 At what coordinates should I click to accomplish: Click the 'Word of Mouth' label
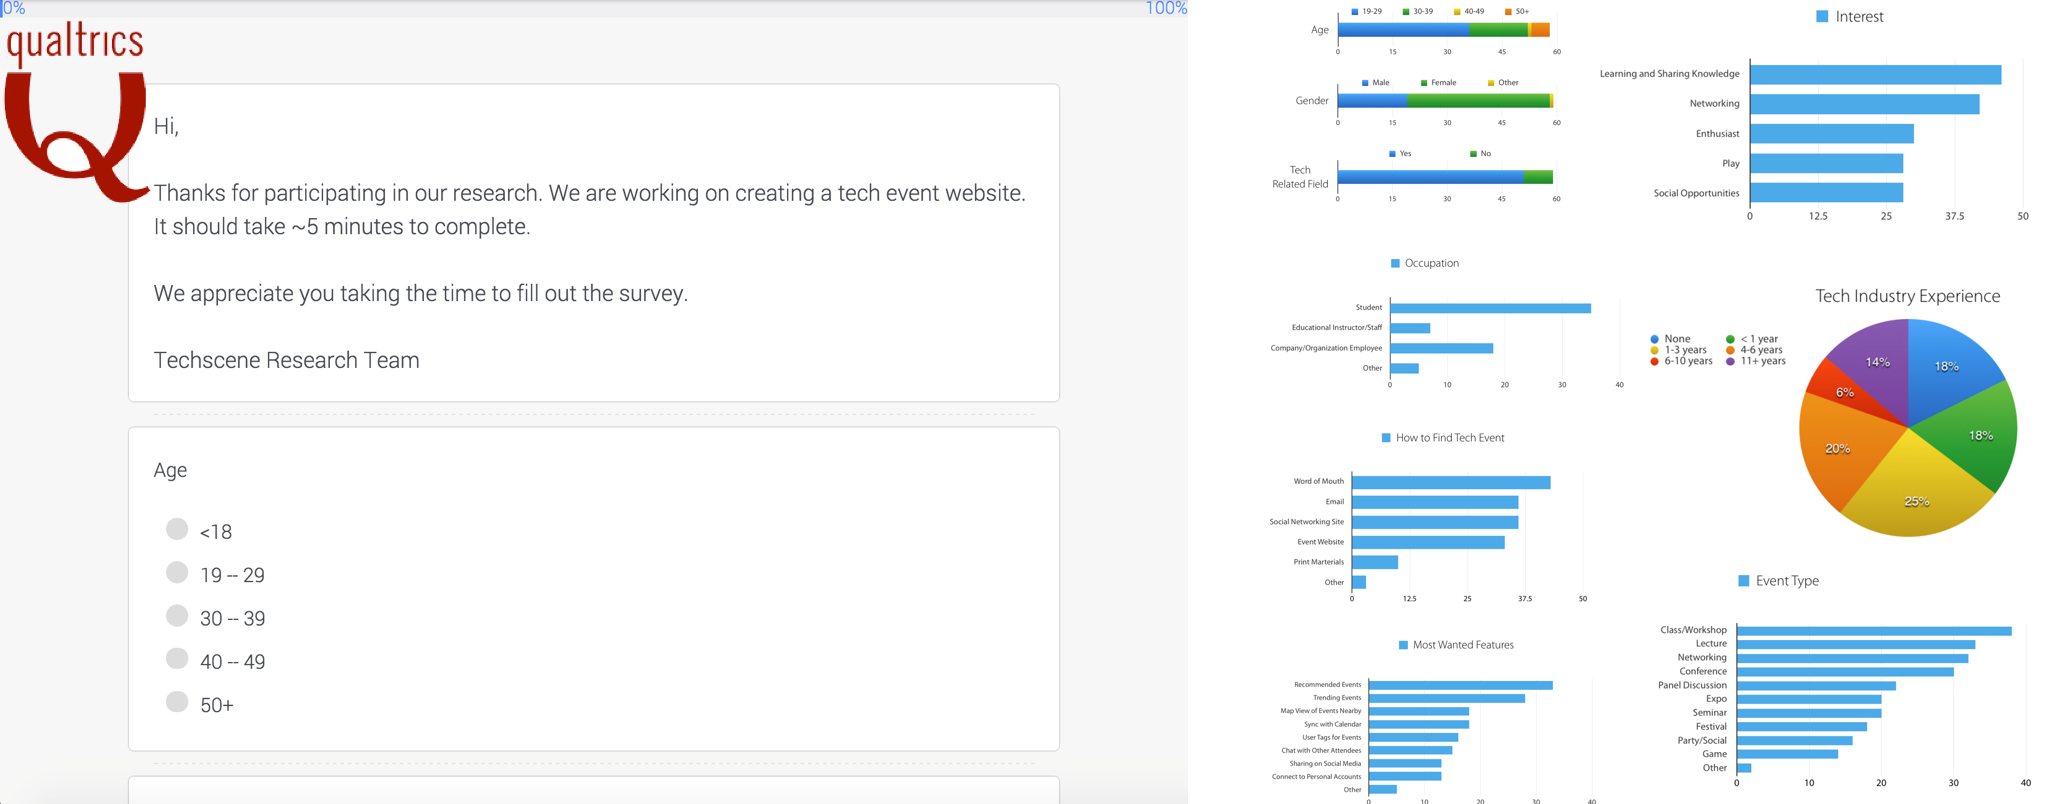click(1319, 482)
